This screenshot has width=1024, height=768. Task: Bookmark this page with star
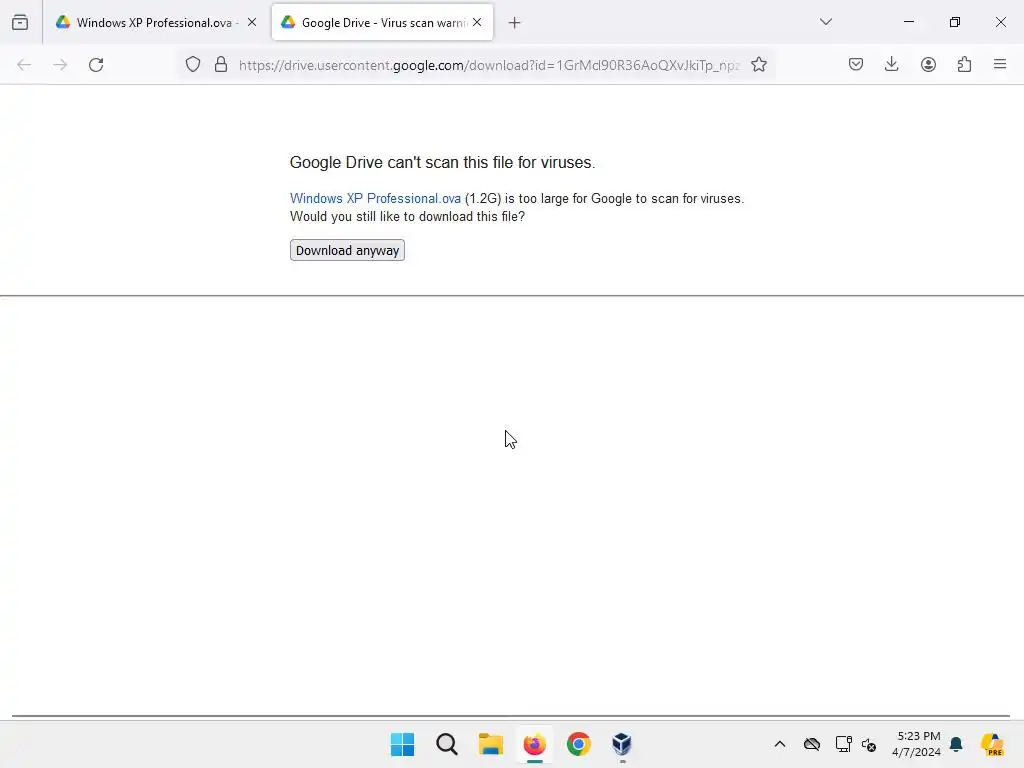tap(759, 65)
